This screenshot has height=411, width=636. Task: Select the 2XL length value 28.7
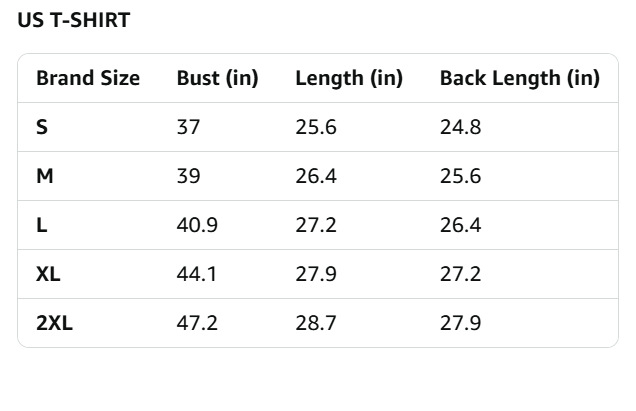tap(315, 323)
